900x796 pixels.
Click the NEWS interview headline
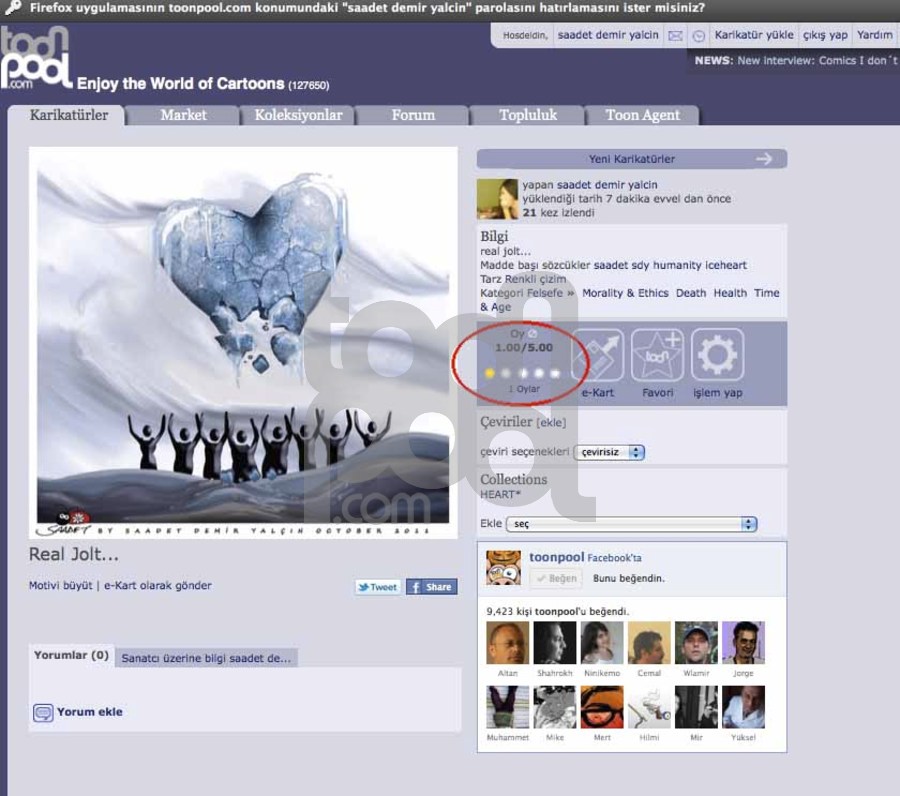point(817,61)
